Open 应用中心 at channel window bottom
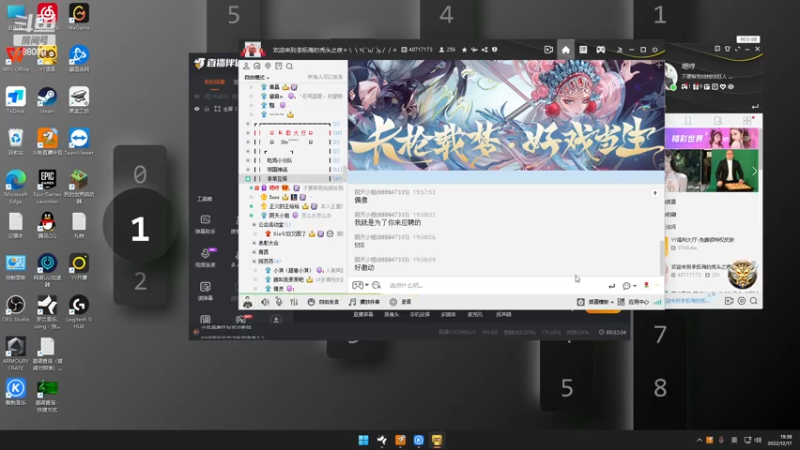The width and height of the screenshot is (800, 450). tap(633, 302)
